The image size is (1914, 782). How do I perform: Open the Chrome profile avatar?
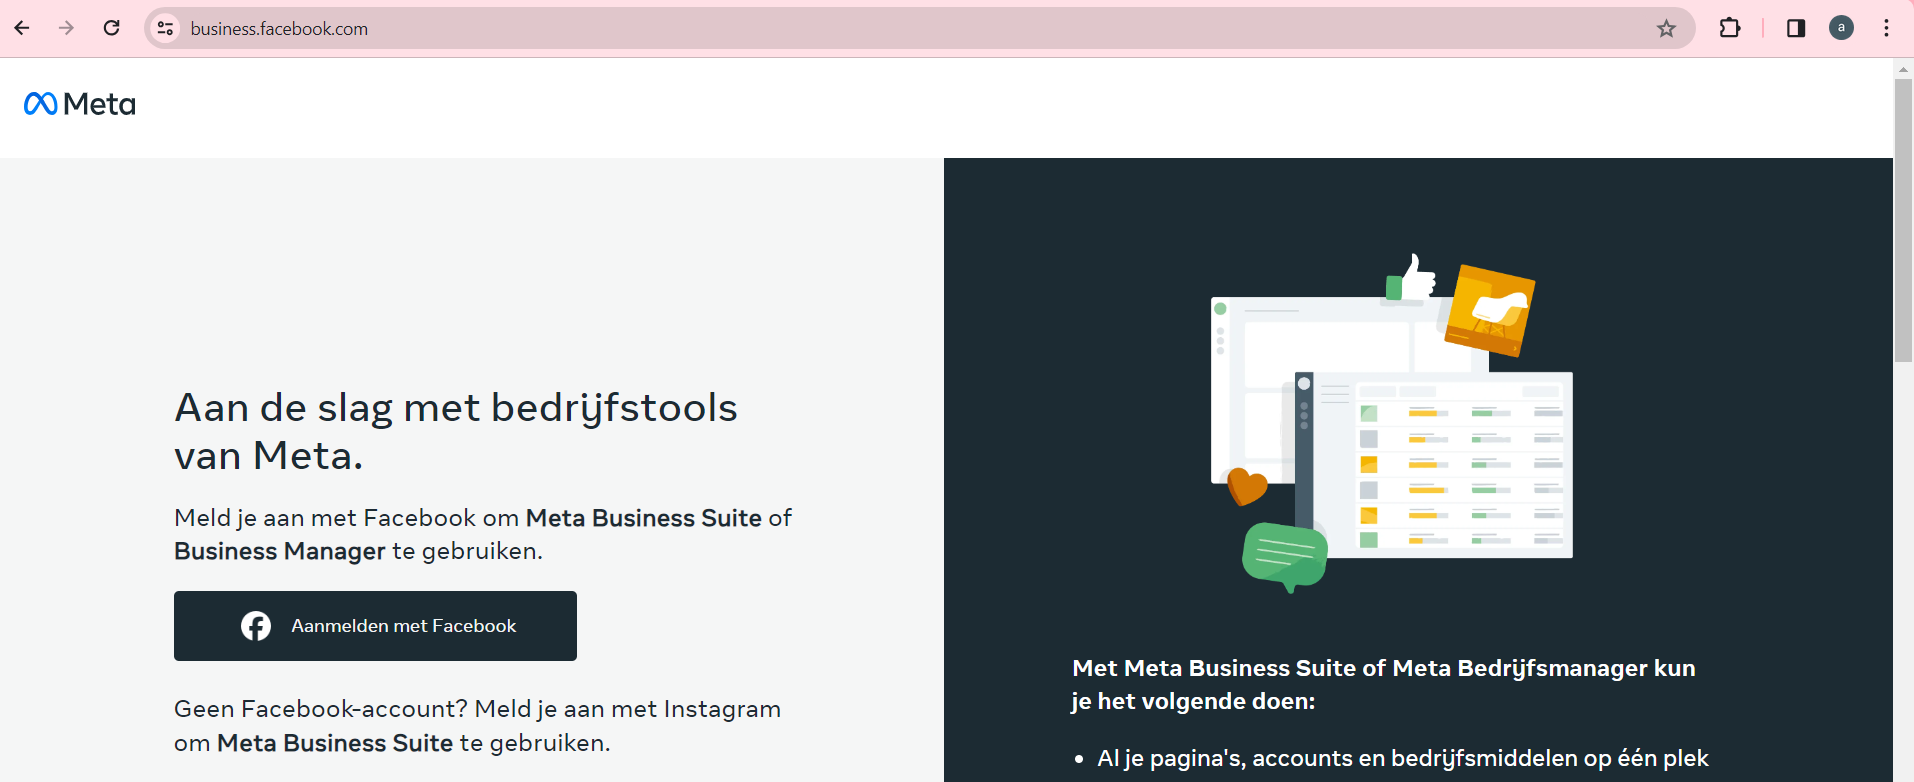point(1841,28)
